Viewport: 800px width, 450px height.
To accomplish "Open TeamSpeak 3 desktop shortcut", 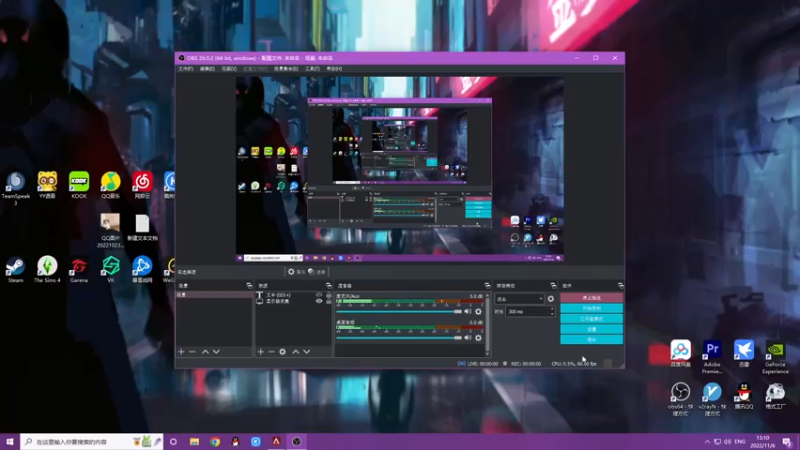I will 15,188.
